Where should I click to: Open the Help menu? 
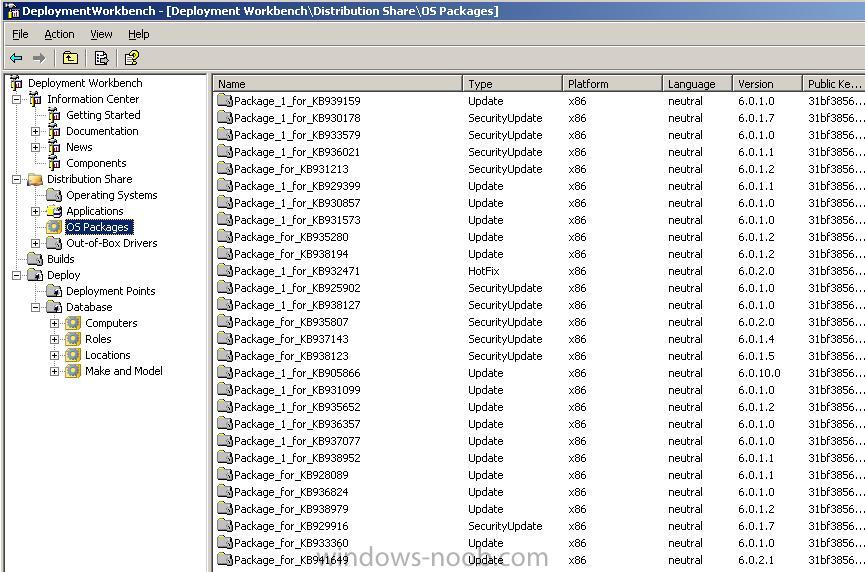pos(138,34)
